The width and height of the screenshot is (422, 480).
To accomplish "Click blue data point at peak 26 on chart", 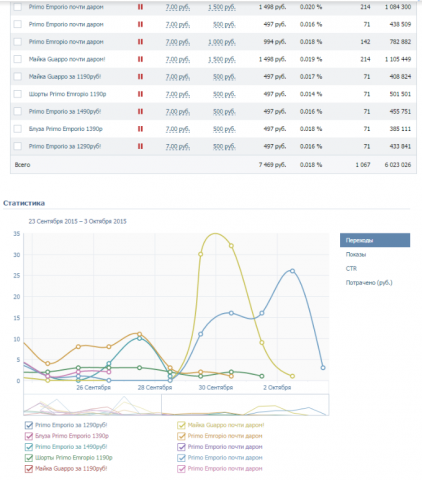I will coord(293,271).
